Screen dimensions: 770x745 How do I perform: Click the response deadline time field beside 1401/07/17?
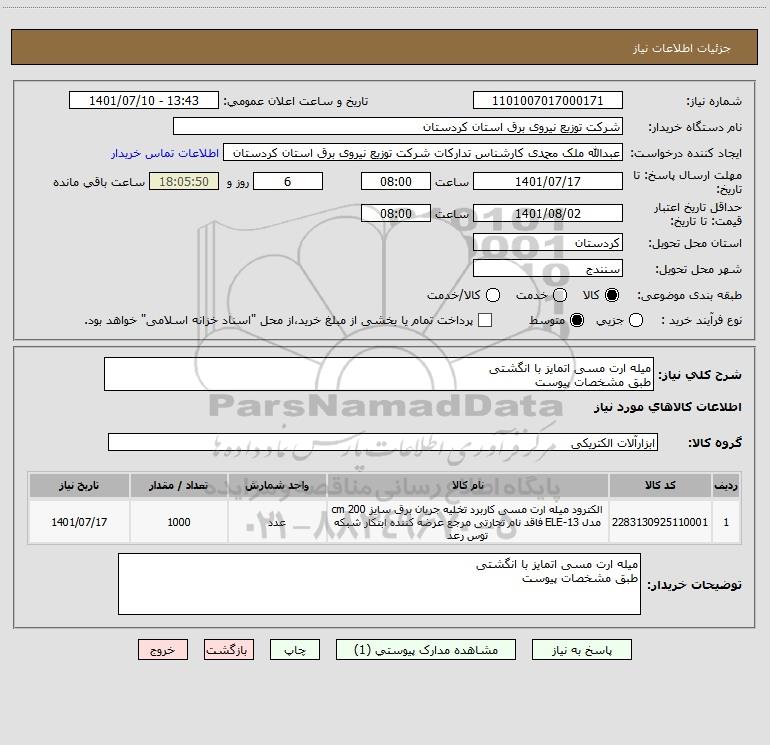[396, 181]
